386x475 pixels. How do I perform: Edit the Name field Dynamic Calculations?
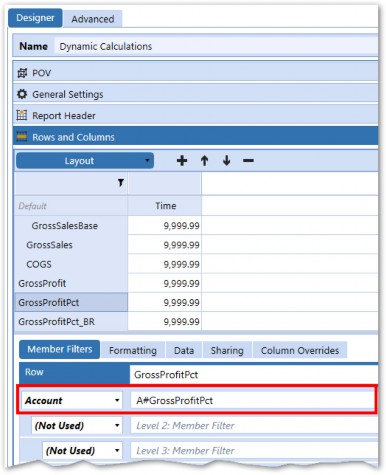point(217,46)
